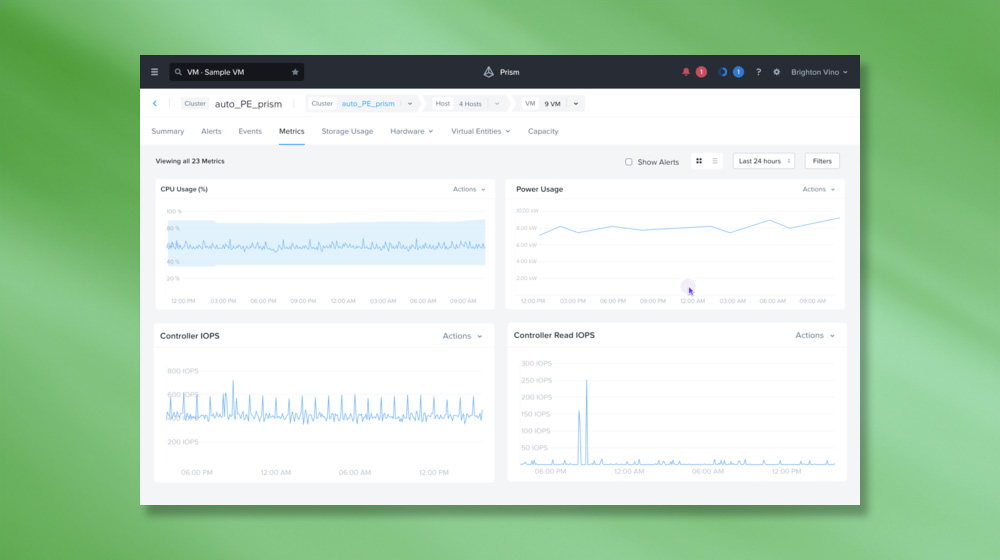Open alerts via the red bell icon
Screen dimensions: 1000x560
[686, 72]
